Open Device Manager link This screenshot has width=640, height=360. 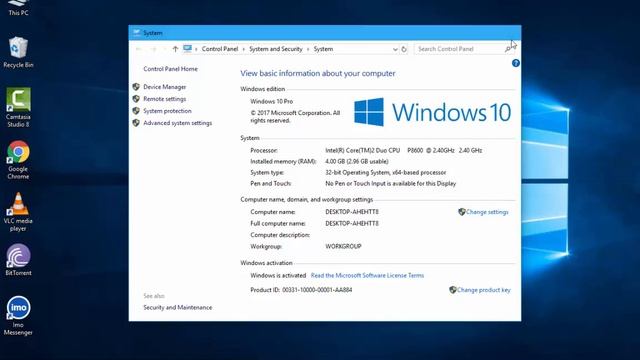point(164,87)
